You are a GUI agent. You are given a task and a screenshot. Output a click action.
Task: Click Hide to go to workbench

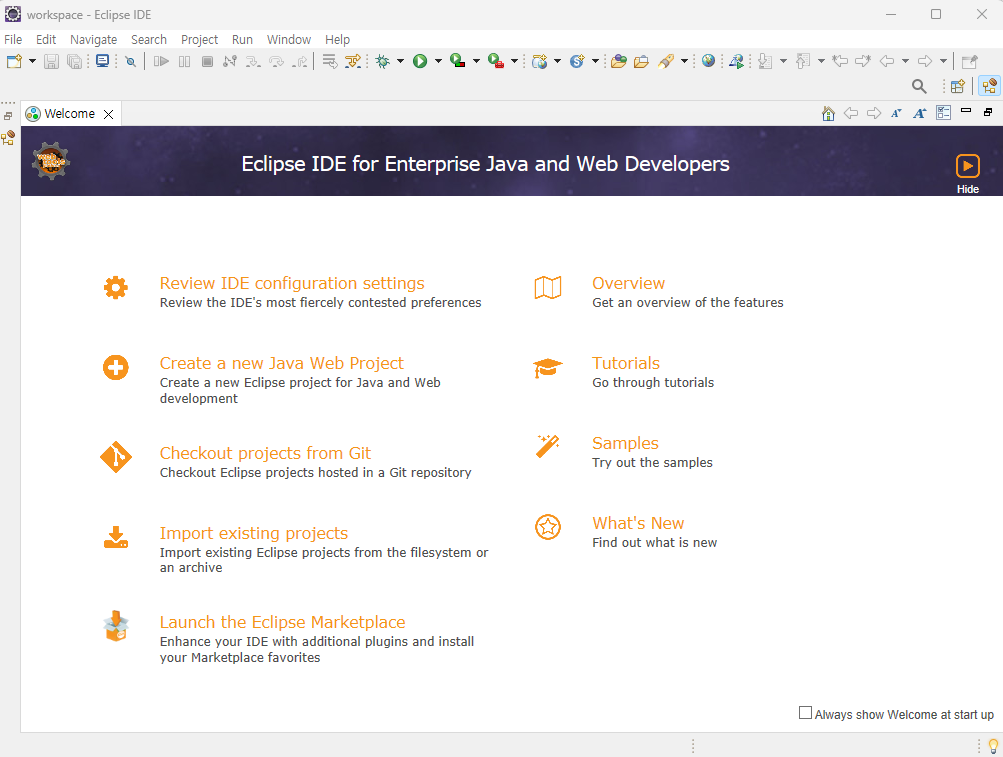click(967, 173)
